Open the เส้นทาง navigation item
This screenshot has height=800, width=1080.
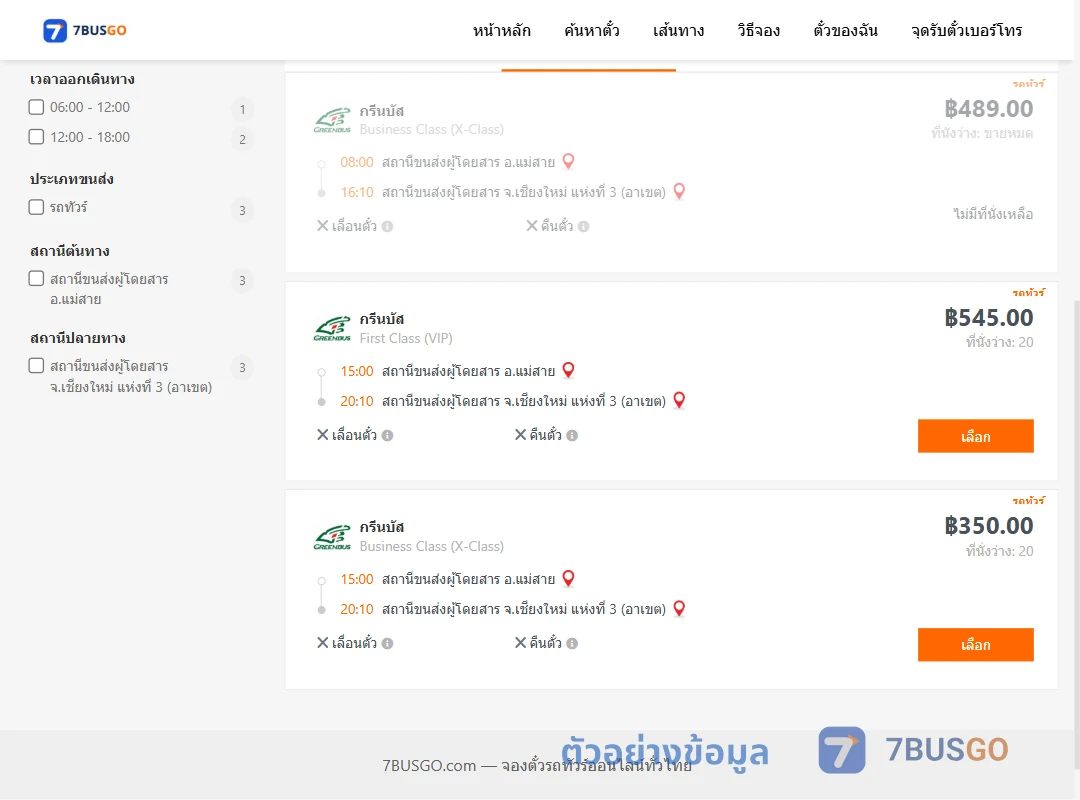coord(678,30)
